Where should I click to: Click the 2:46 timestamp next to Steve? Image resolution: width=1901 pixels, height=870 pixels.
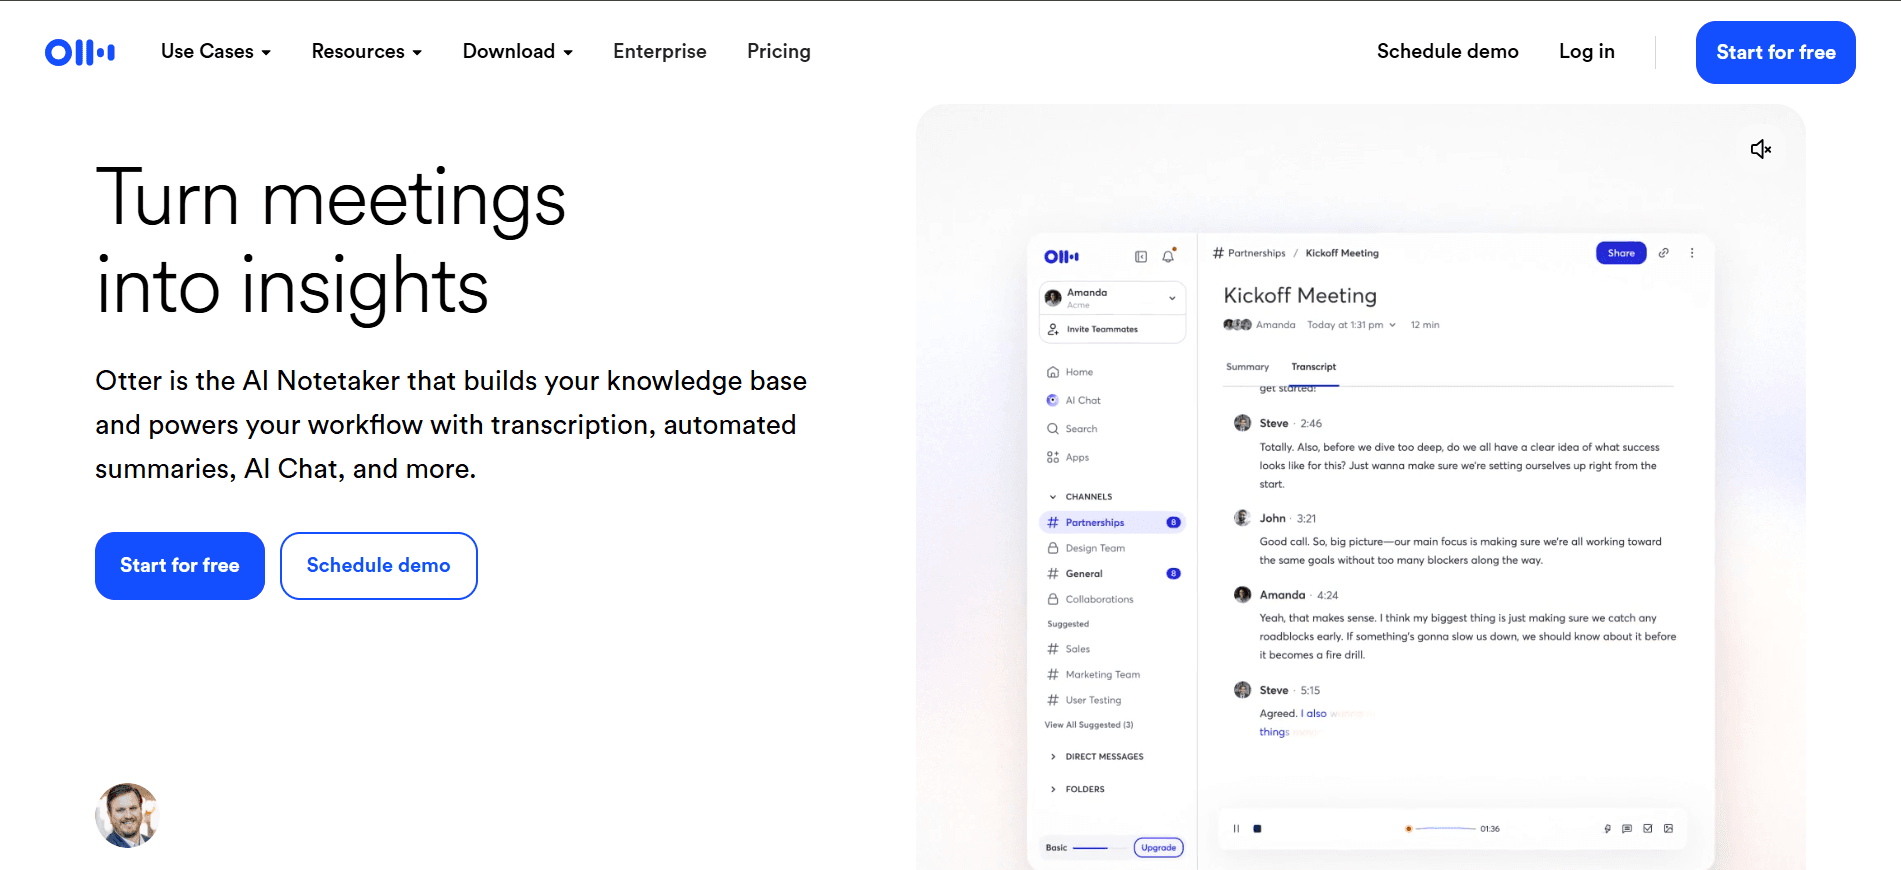click(1311, 424)
